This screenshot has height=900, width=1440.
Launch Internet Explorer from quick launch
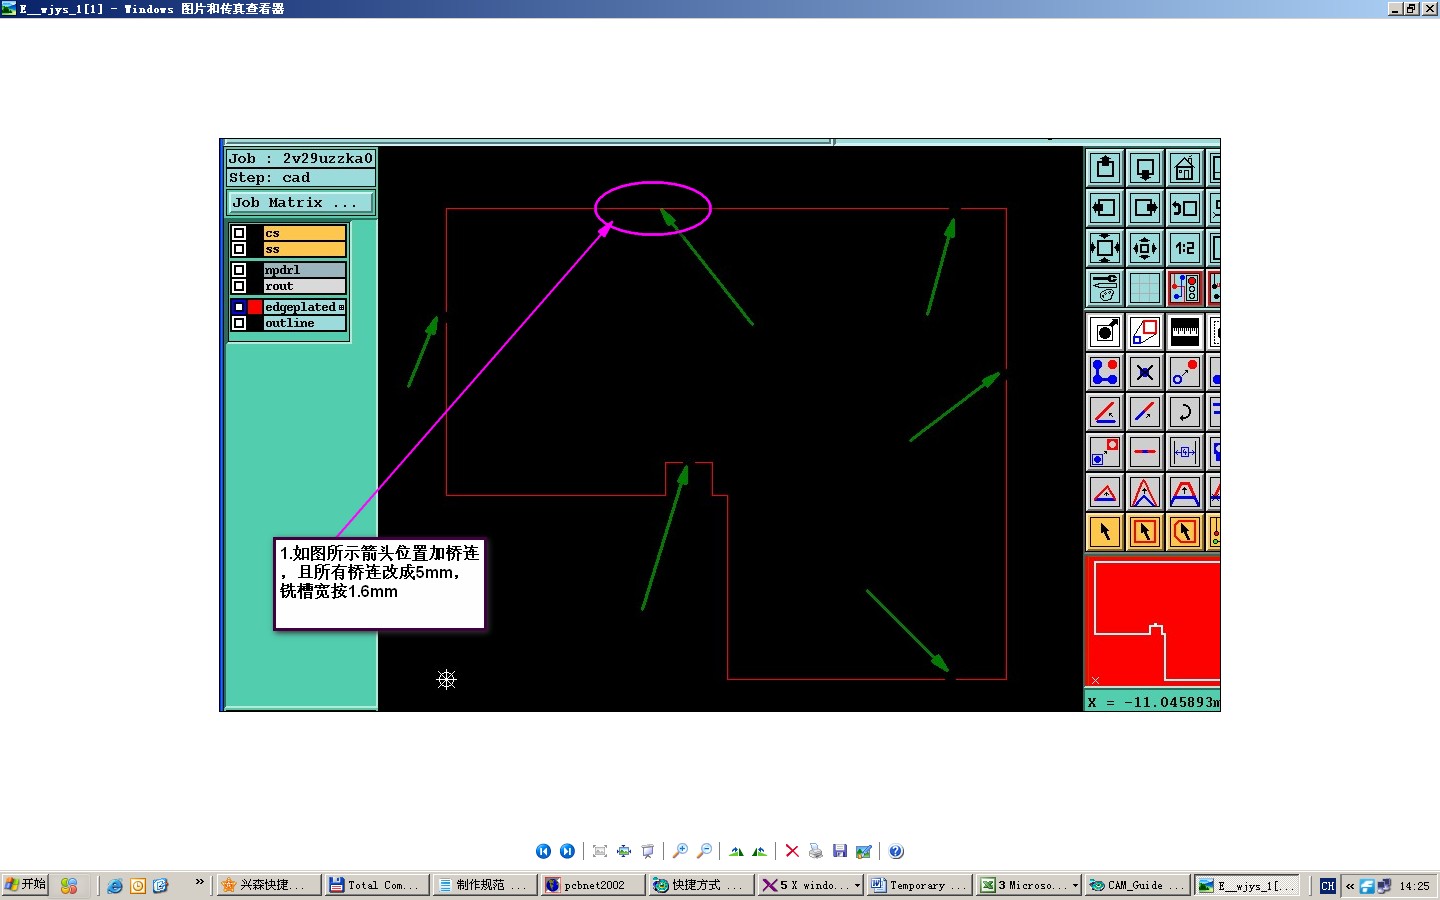(x=115, y=886)
